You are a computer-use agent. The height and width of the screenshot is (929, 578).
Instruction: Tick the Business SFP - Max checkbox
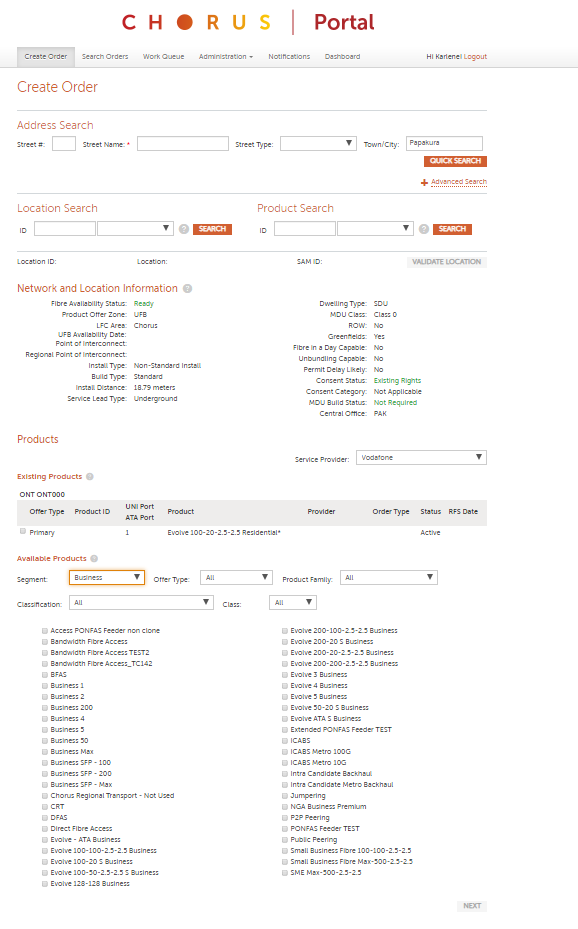[45, 785]
